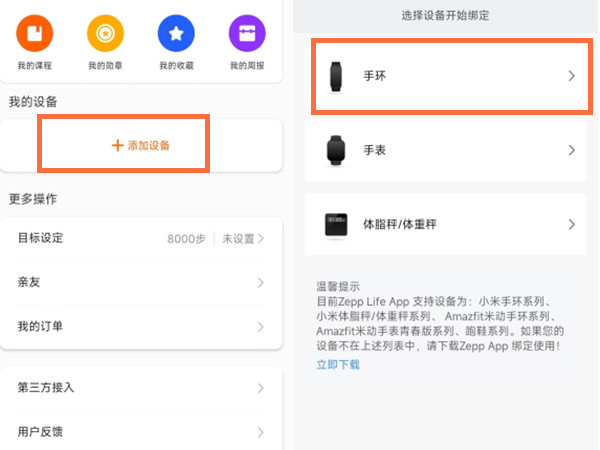
Task: Tap the 未设置 weight goal label
Action: (238, 239)
